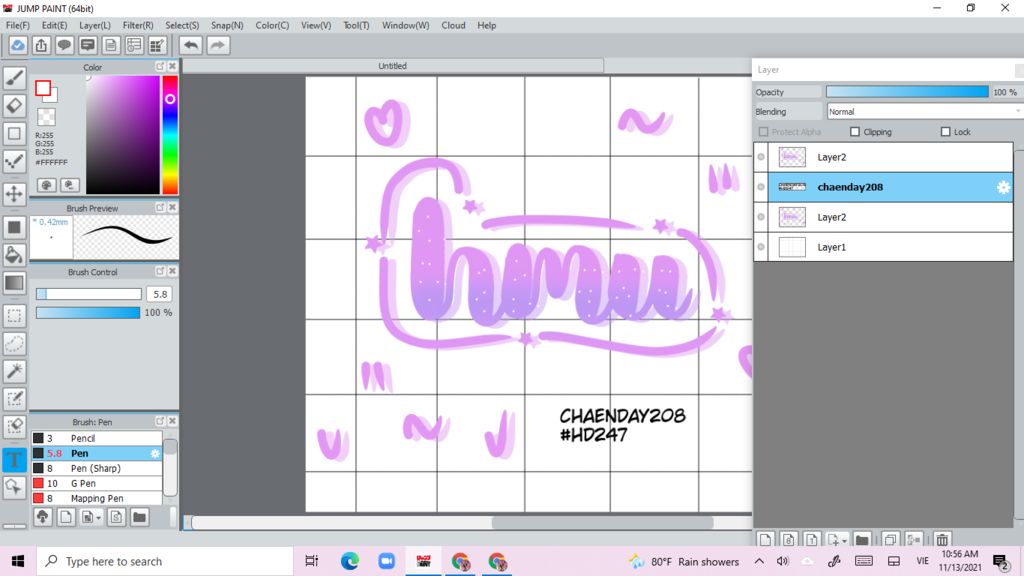The height and width of the screenshot is (576, 1024).
Task: Click the brush size slider
Action: click(89, 295)
